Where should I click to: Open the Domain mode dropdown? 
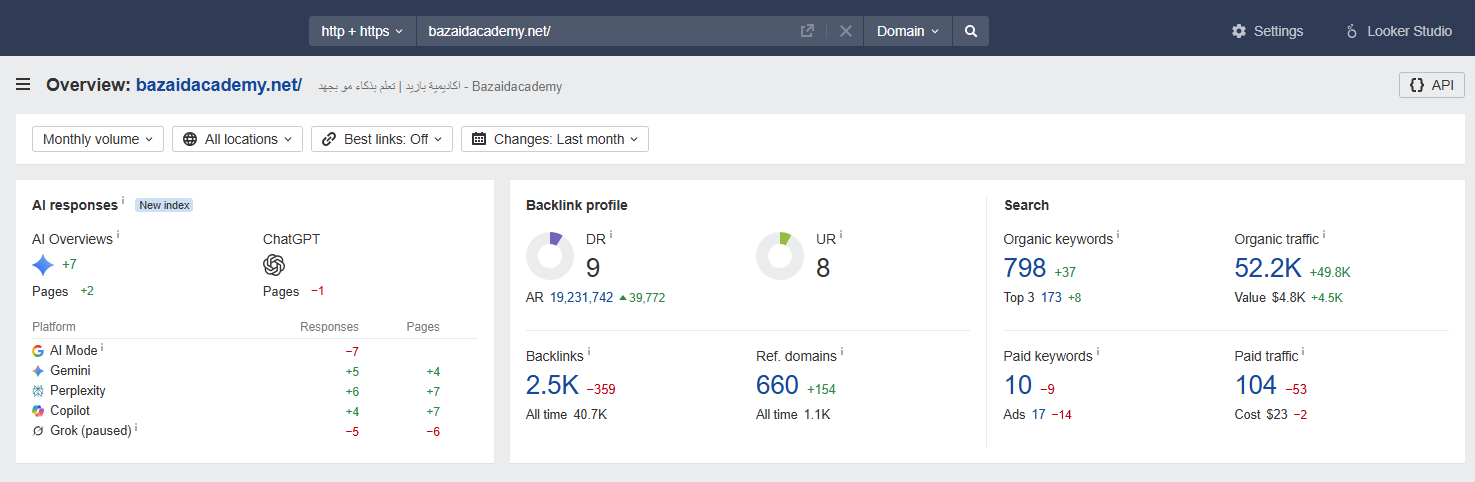(x=908, y=31)
